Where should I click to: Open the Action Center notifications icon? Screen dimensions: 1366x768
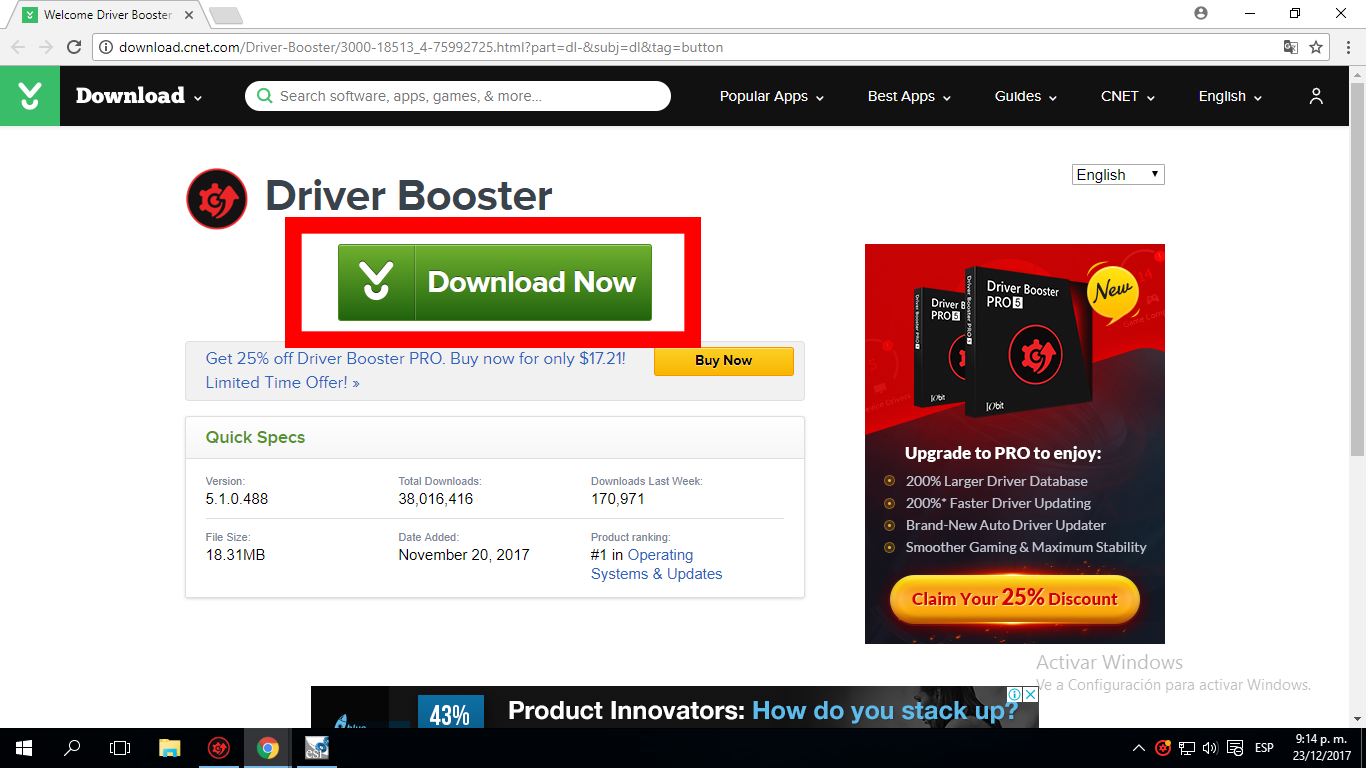pos(1237,748)
